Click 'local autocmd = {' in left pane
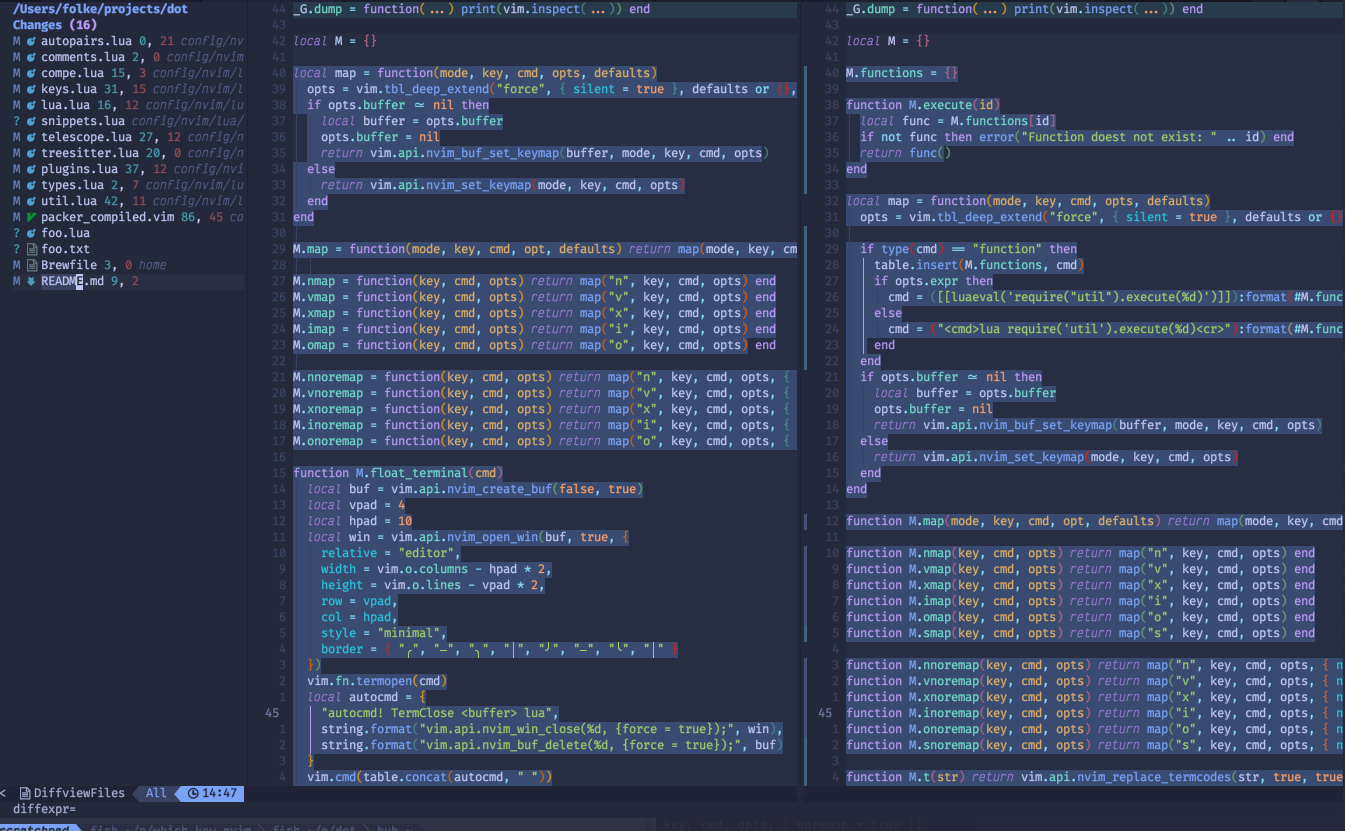1345x831 pixels. coord(367,697)
